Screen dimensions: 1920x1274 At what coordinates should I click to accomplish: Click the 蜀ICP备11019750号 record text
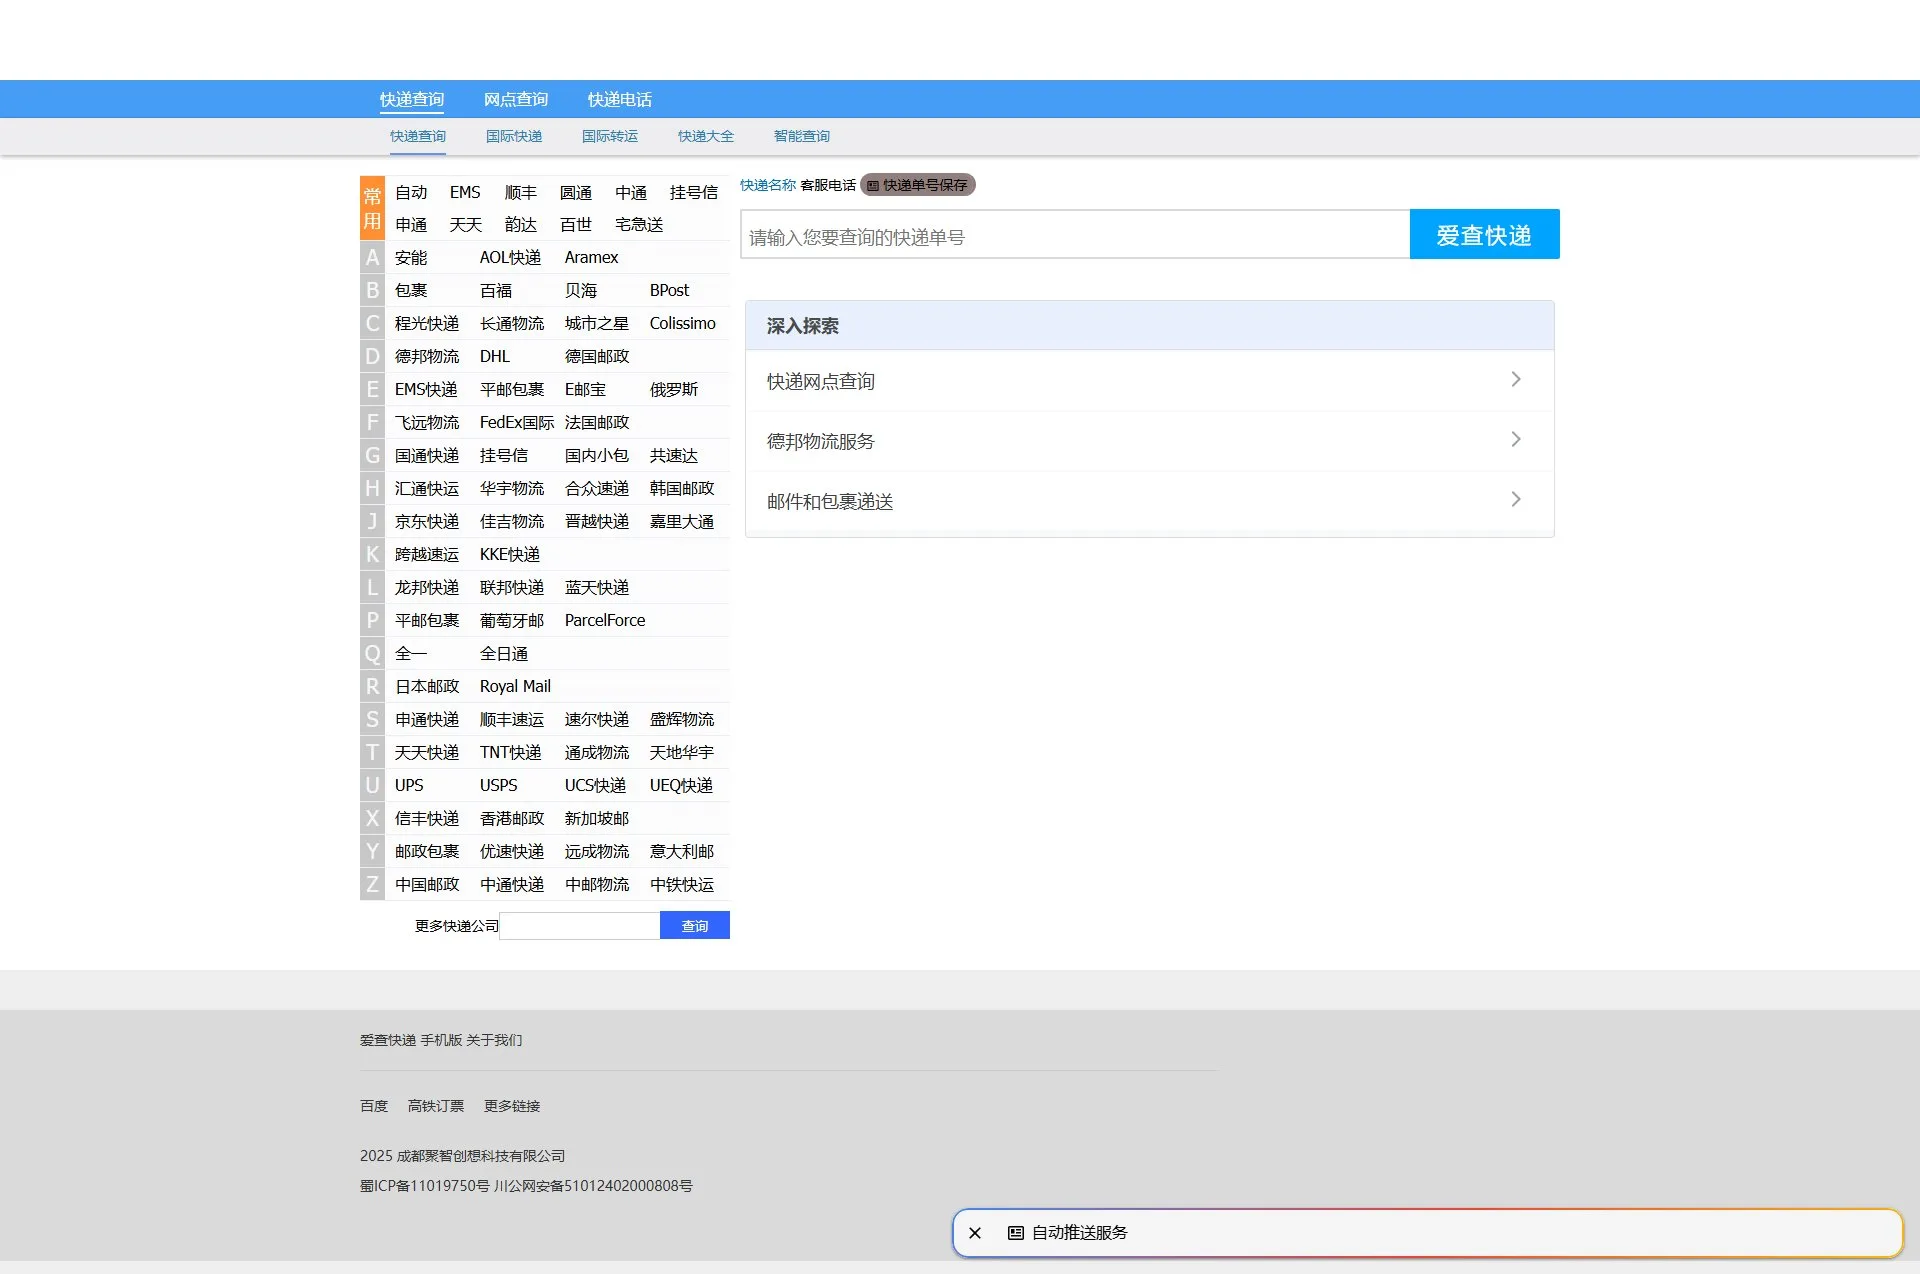click(x=425, y=1186)
